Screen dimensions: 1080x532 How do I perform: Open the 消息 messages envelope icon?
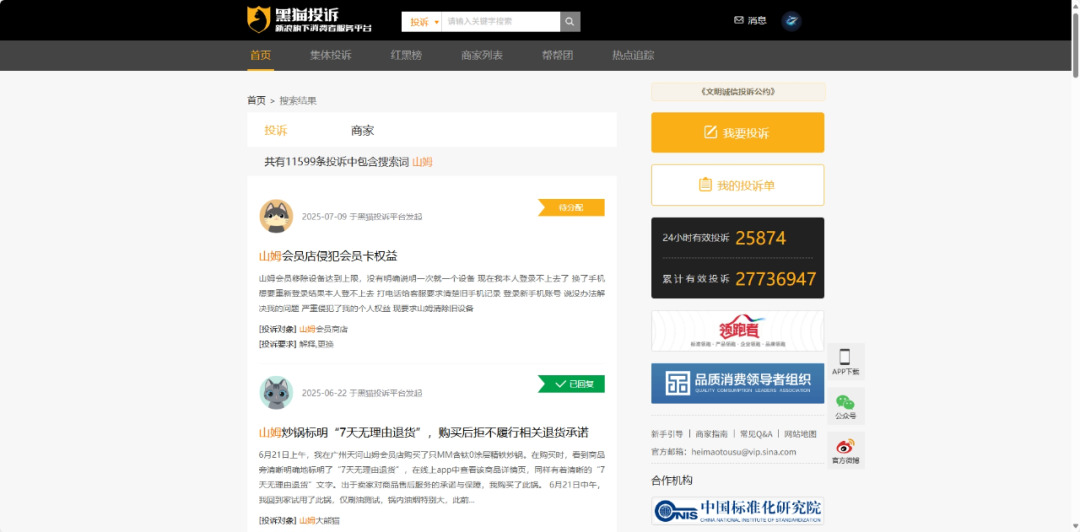click(x=739, y=20)
